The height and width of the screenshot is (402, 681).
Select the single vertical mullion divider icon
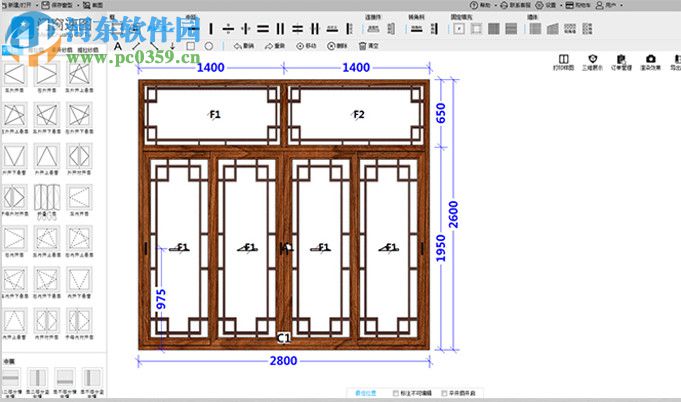click(211, 29)
